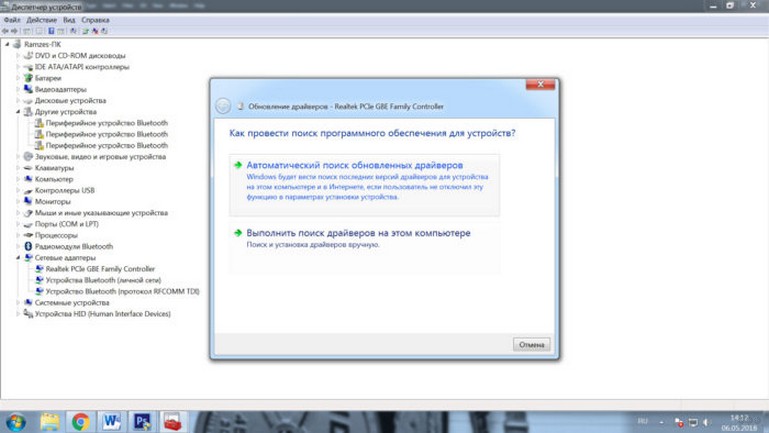Open the Вид menu
This screenshot has width=769, height=433.
pyautogui.click(x=69, y=20)
